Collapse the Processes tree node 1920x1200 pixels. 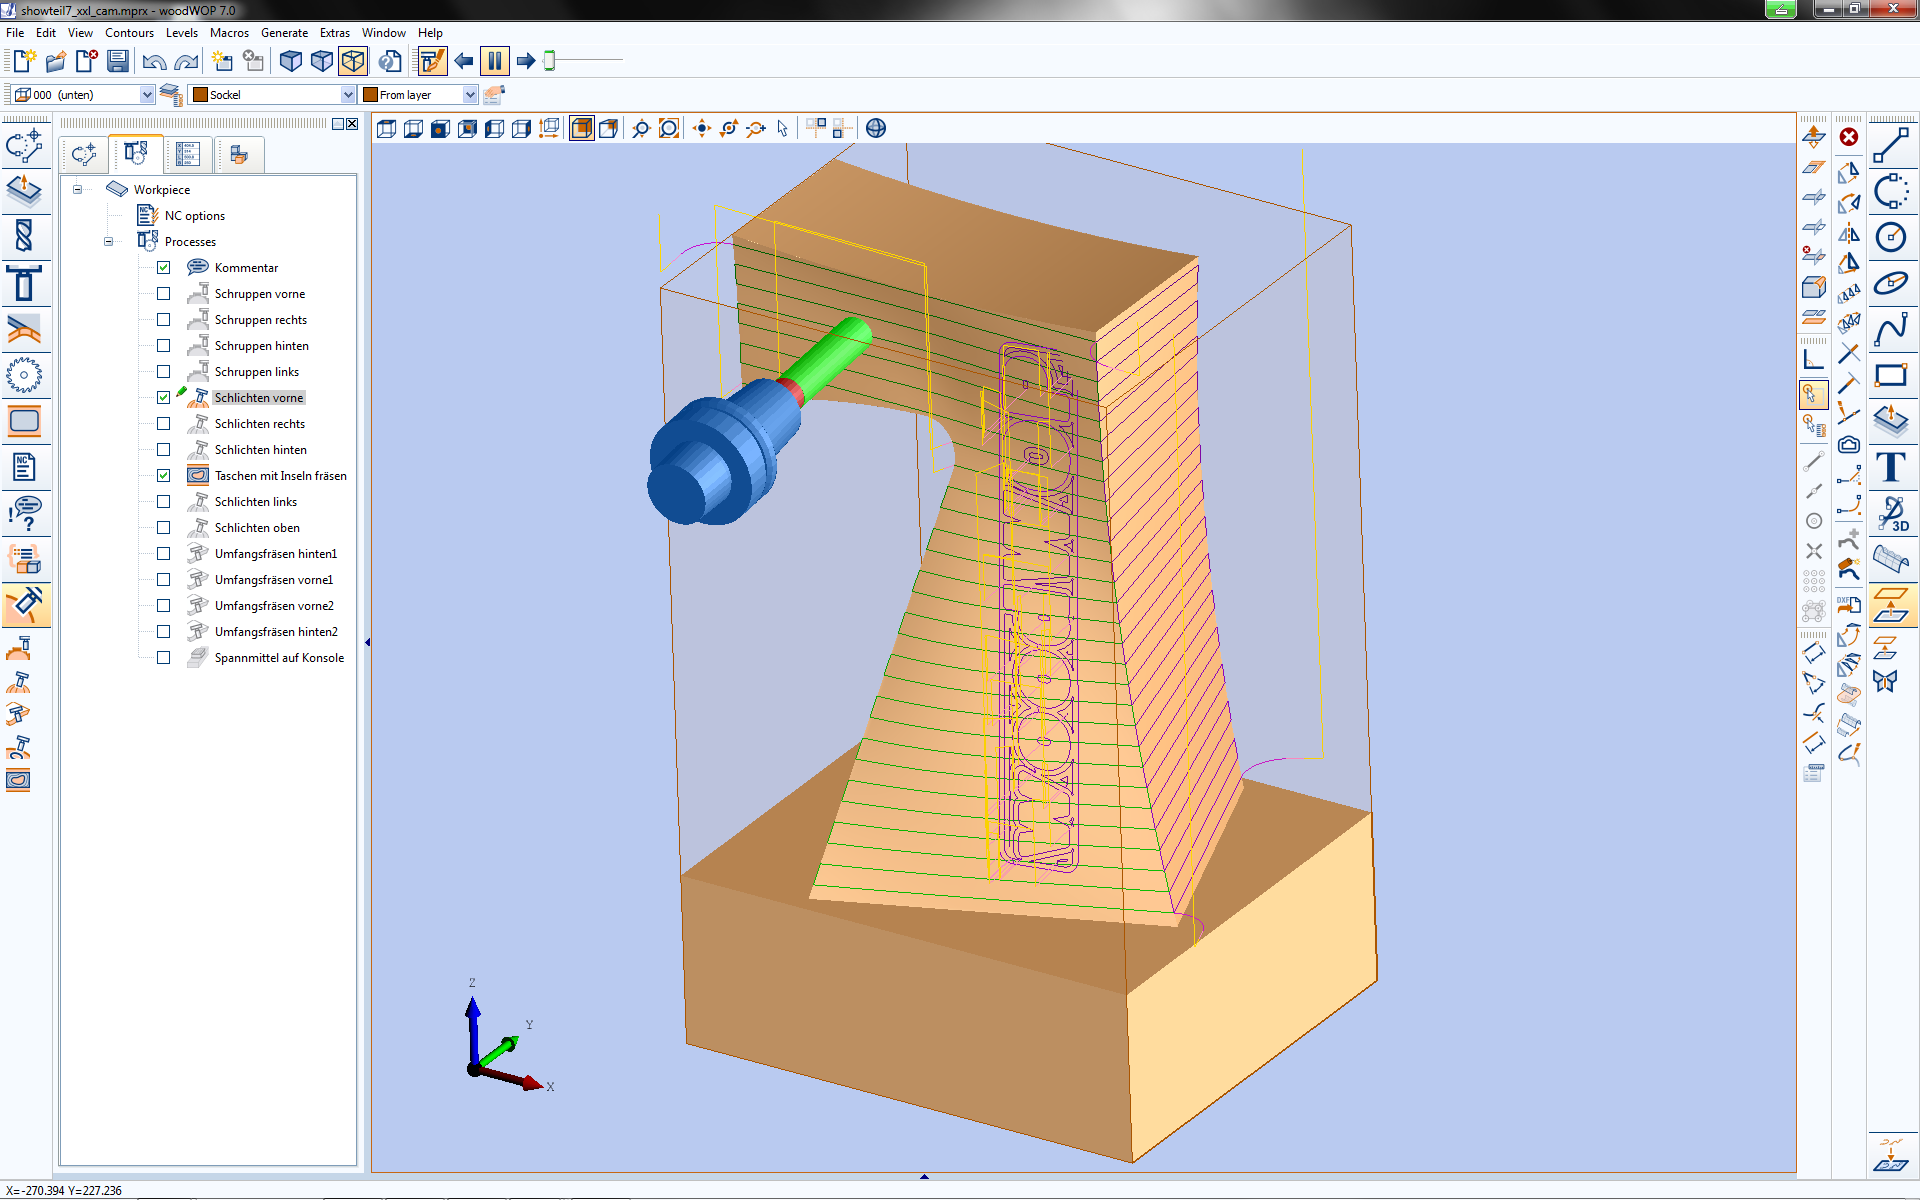[108, 241]
